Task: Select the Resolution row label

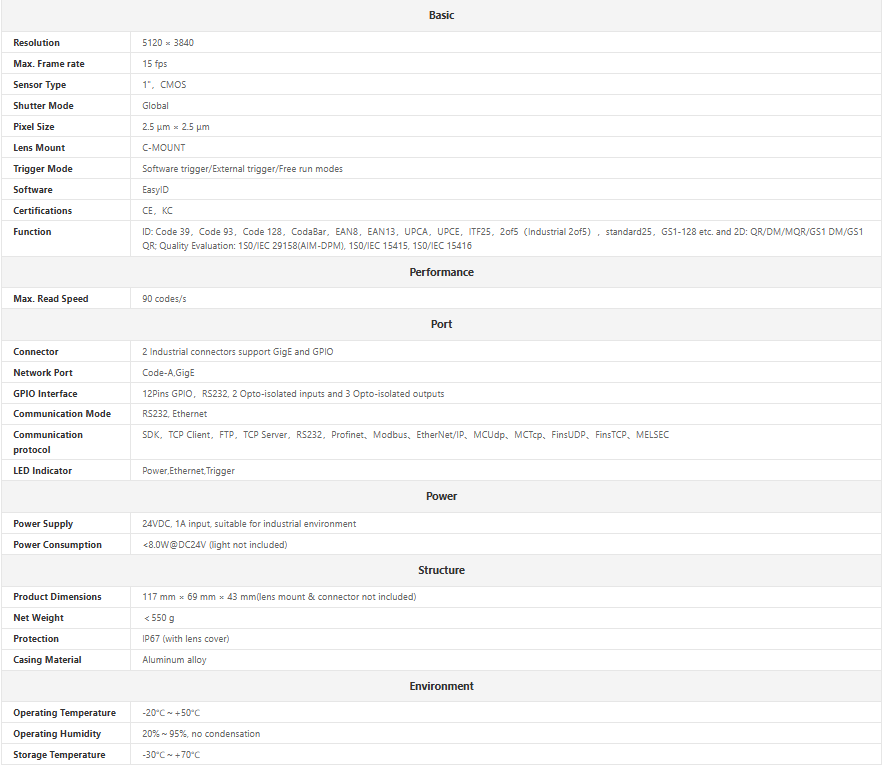Action: (x=36, y=43)
